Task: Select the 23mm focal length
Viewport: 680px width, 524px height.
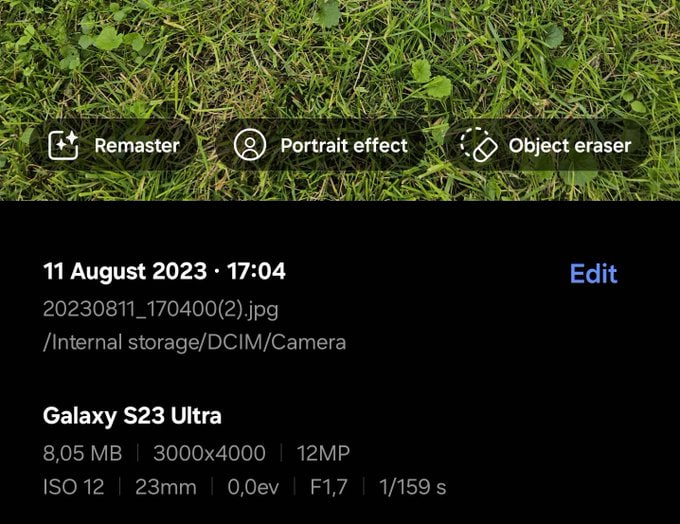Action: (166, 487)
